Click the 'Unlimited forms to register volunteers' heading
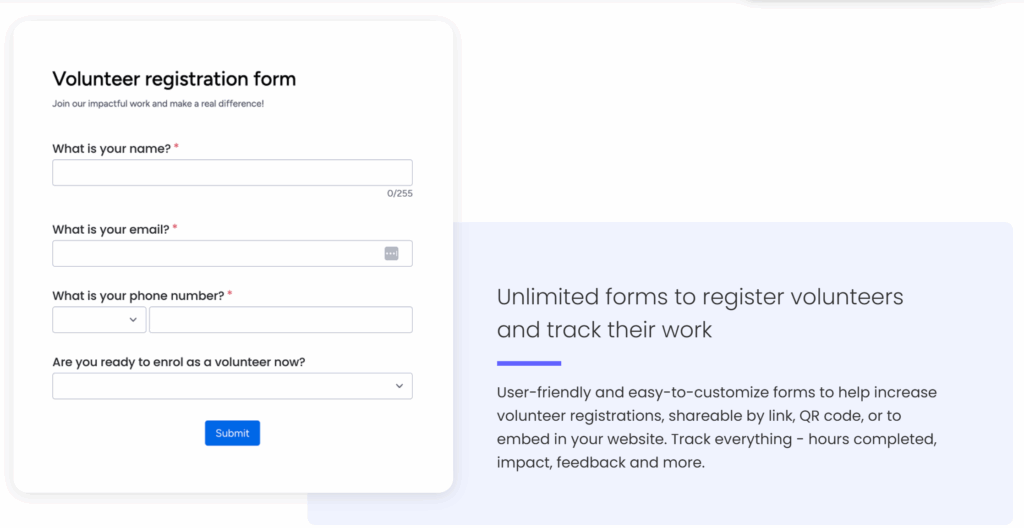Screen dimensions: 1024x528 pos(700,313)
